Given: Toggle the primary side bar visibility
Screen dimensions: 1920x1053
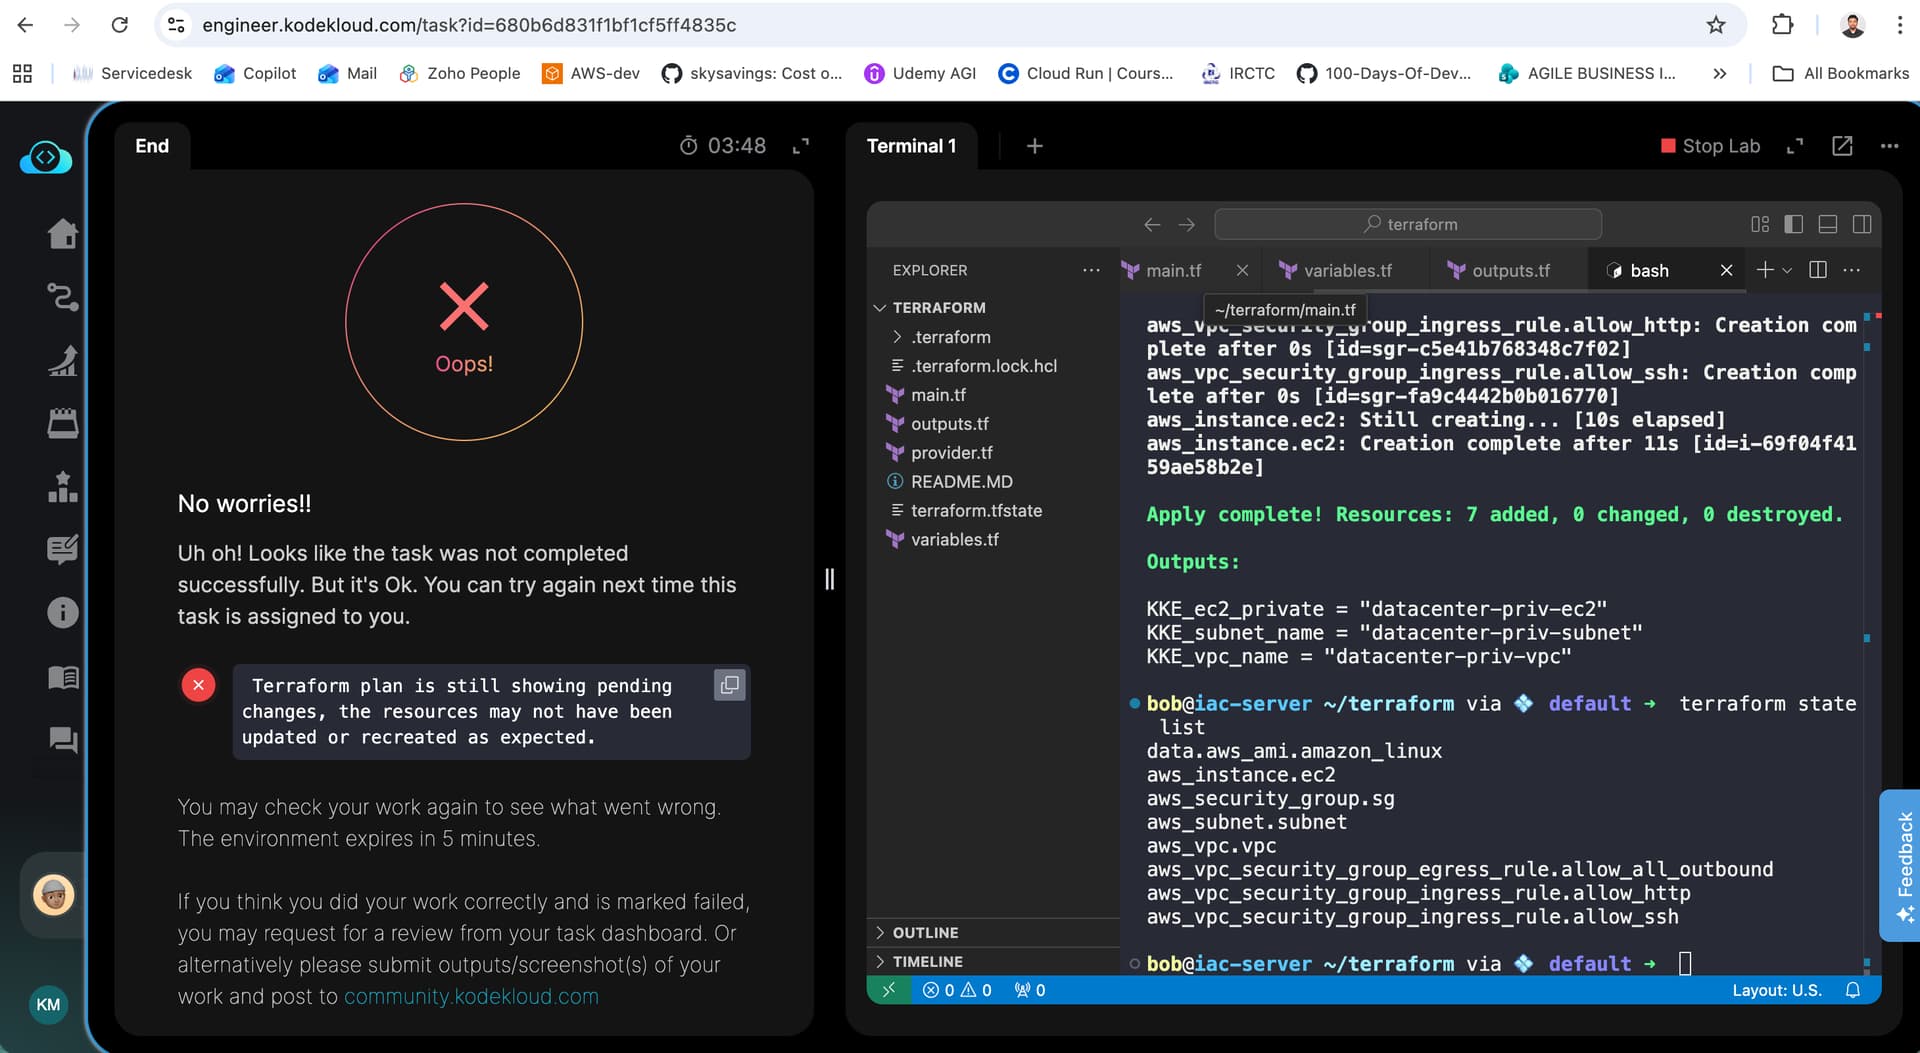Looking at the screenshot, I should pos(1793,224).
